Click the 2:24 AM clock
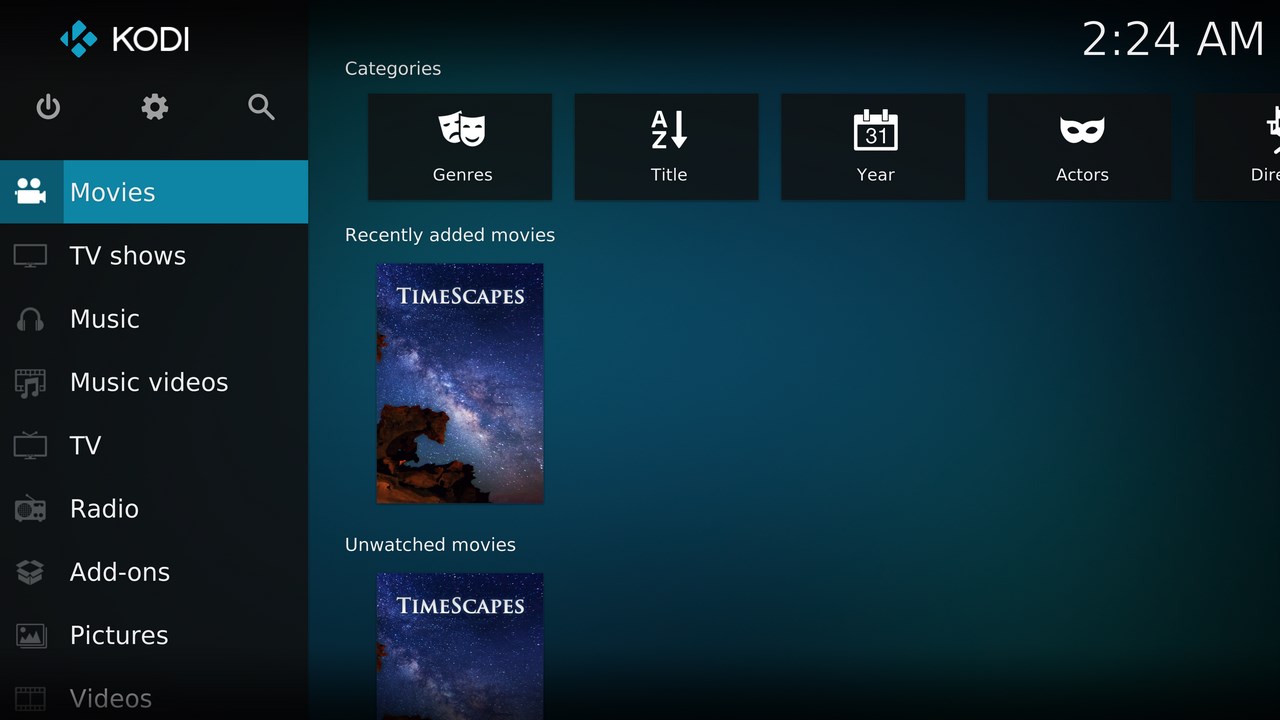The image size is (1280, 720). [x=1173, y=39]
